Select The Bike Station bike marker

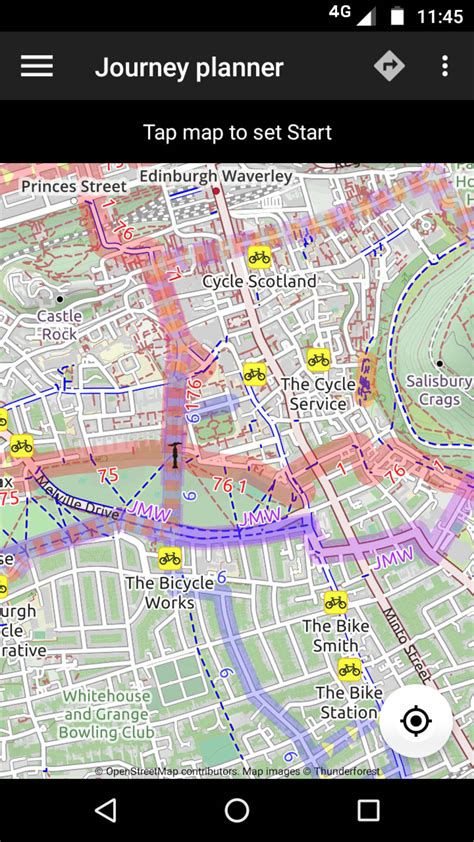tap(349, 670)
